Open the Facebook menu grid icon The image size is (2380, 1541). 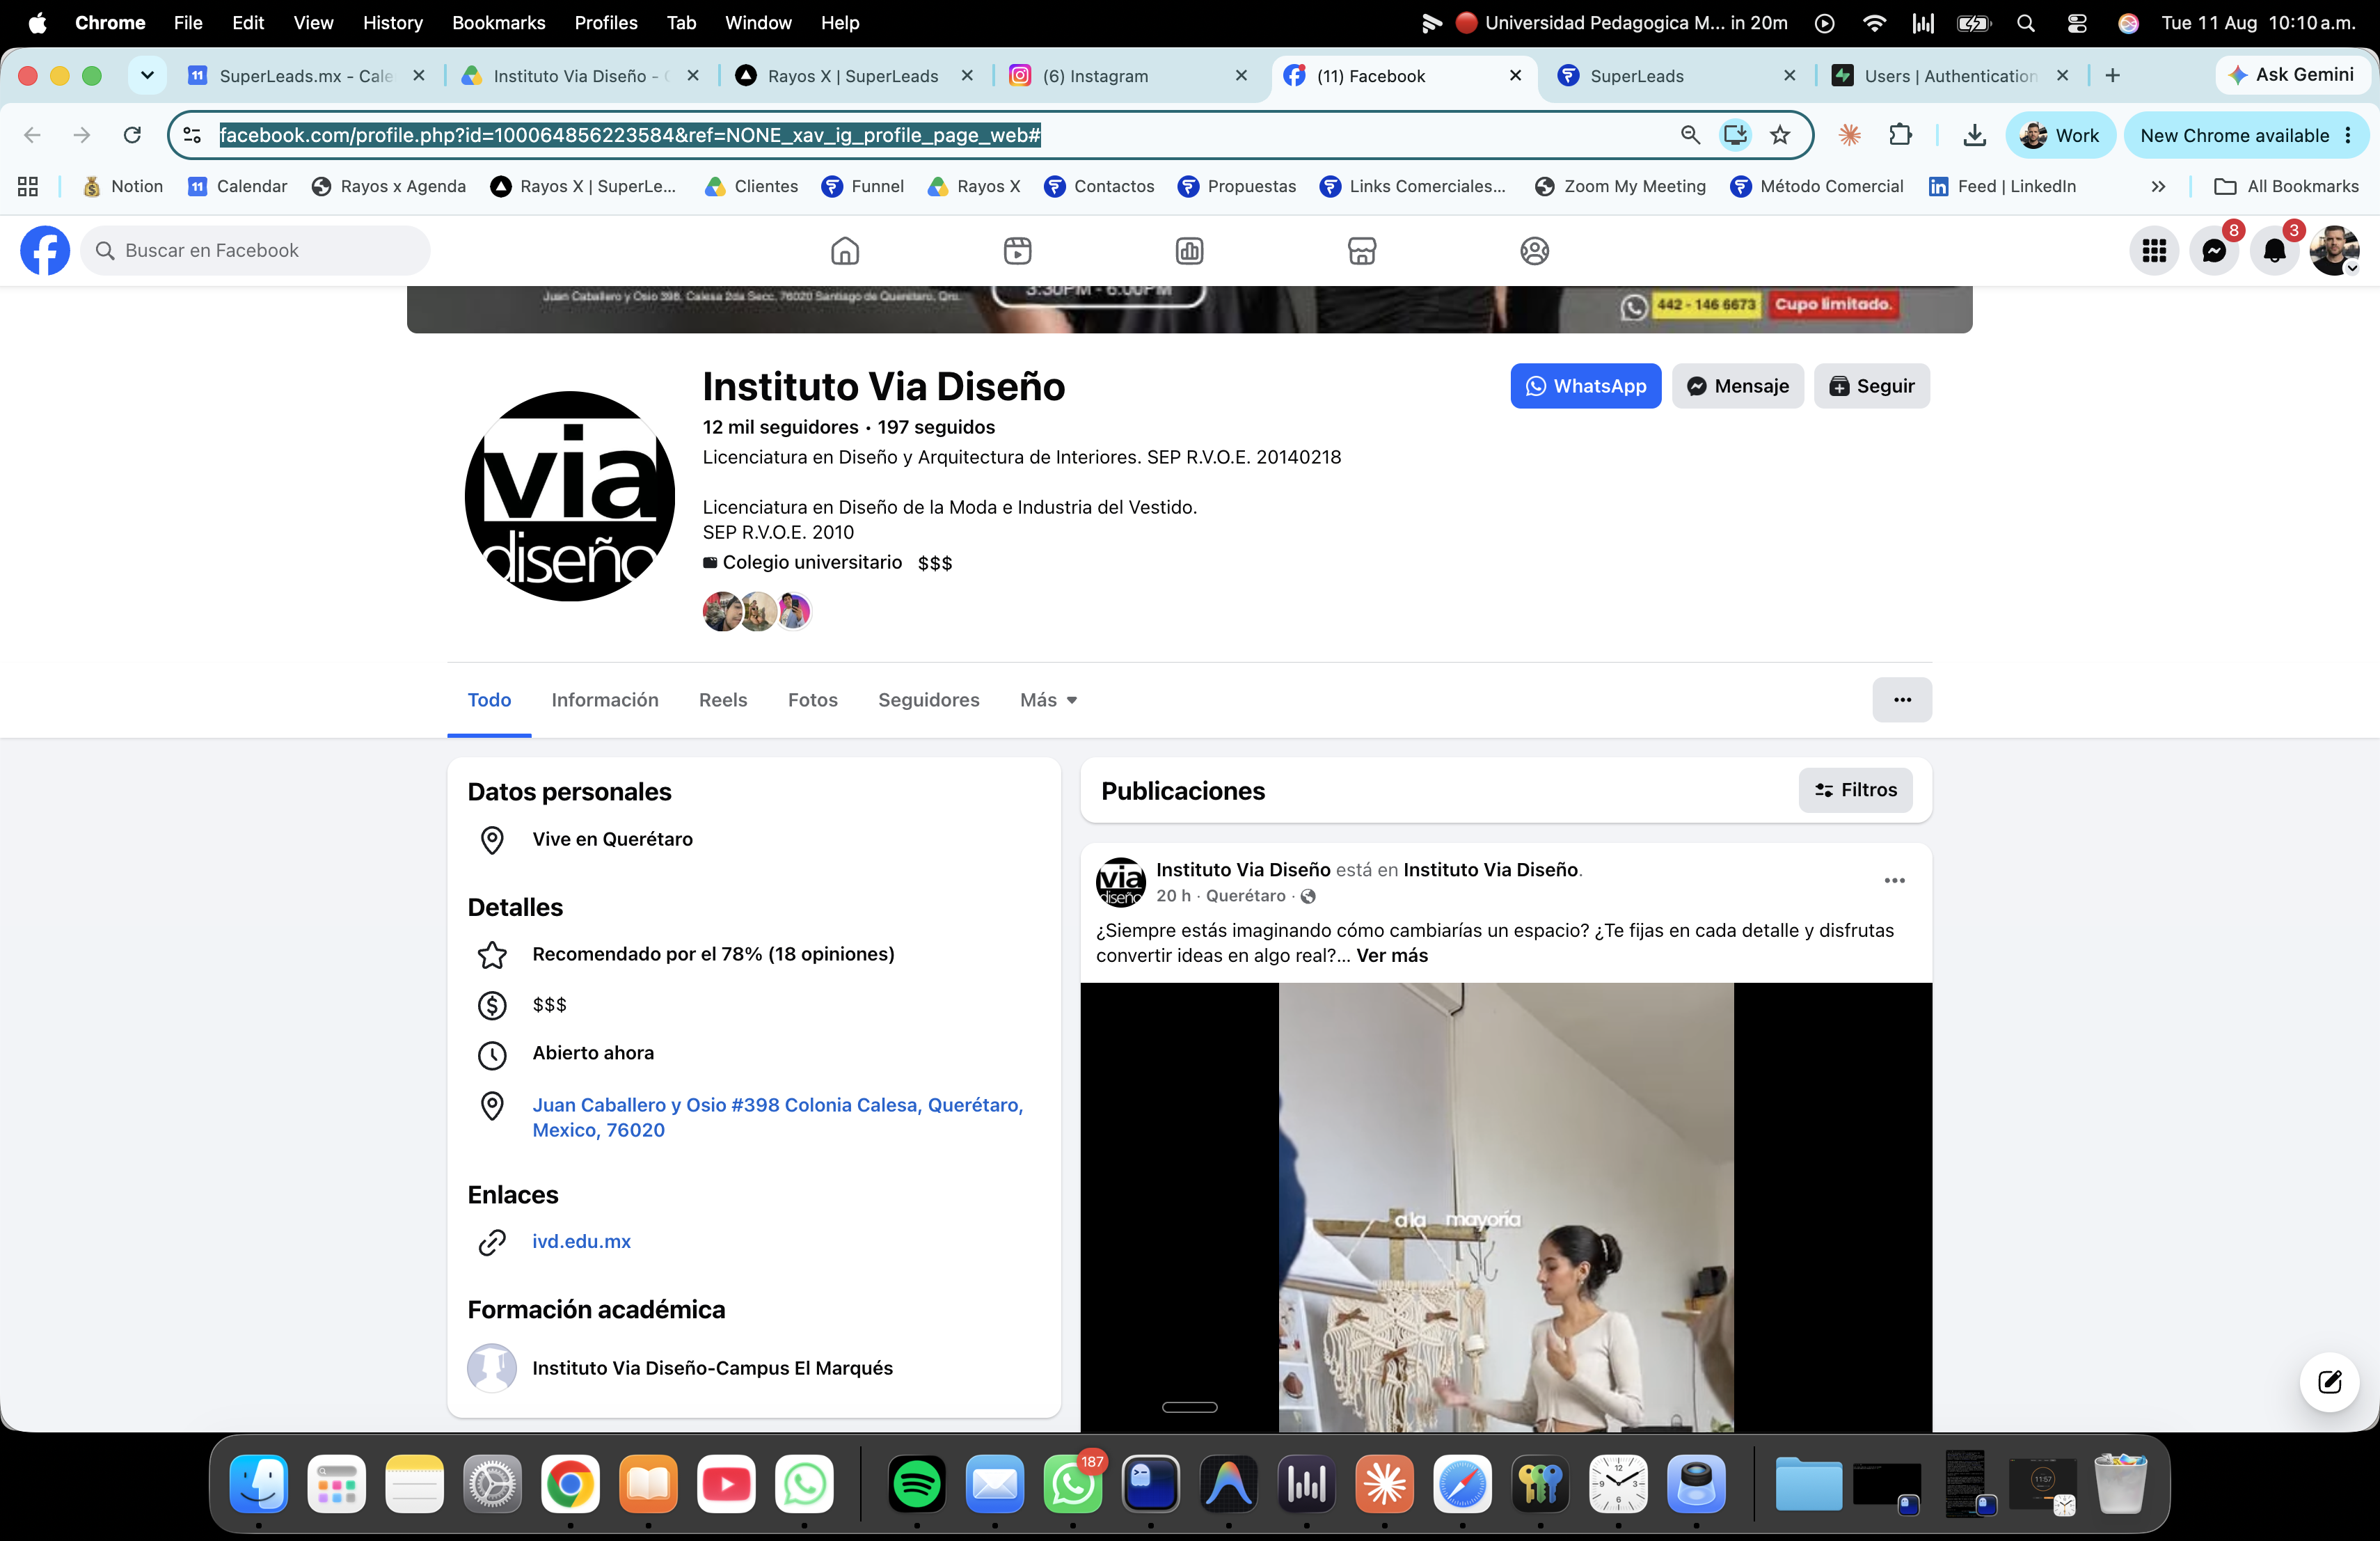point(2154,250)
